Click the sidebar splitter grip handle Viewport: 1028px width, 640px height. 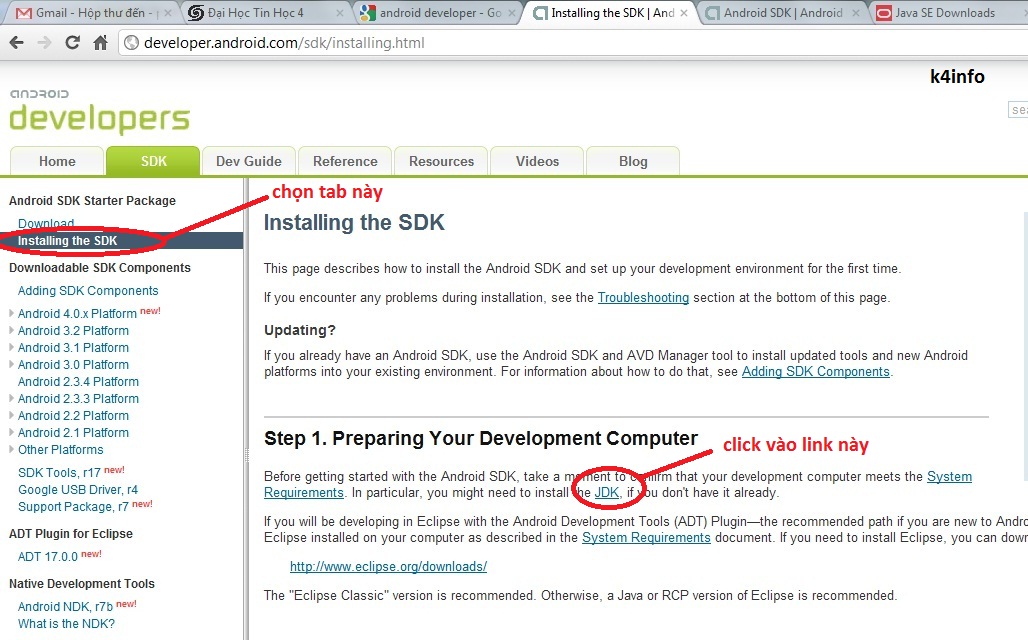click(x=247, y=456)
